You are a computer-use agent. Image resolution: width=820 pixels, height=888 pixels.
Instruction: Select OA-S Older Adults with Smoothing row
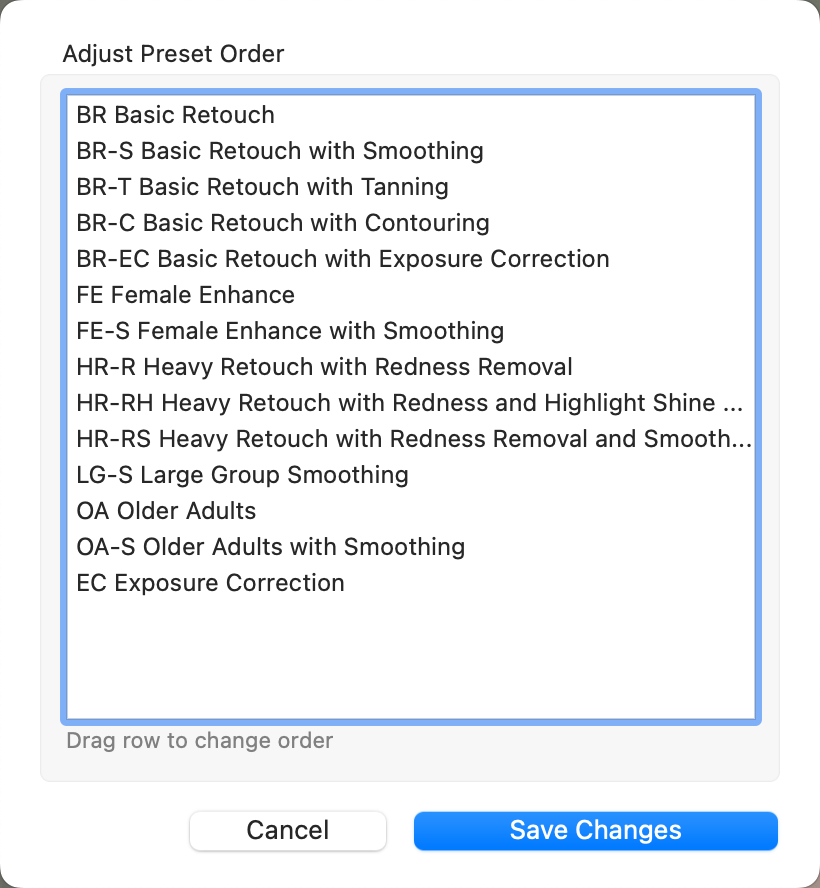[x=270, y=547]
